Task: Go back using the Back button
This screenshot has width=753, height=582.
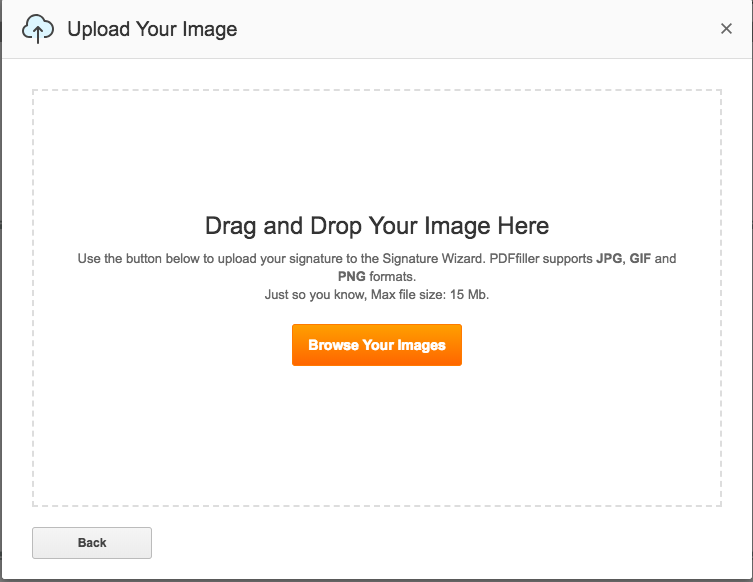Action: click(x=92, y=543)
